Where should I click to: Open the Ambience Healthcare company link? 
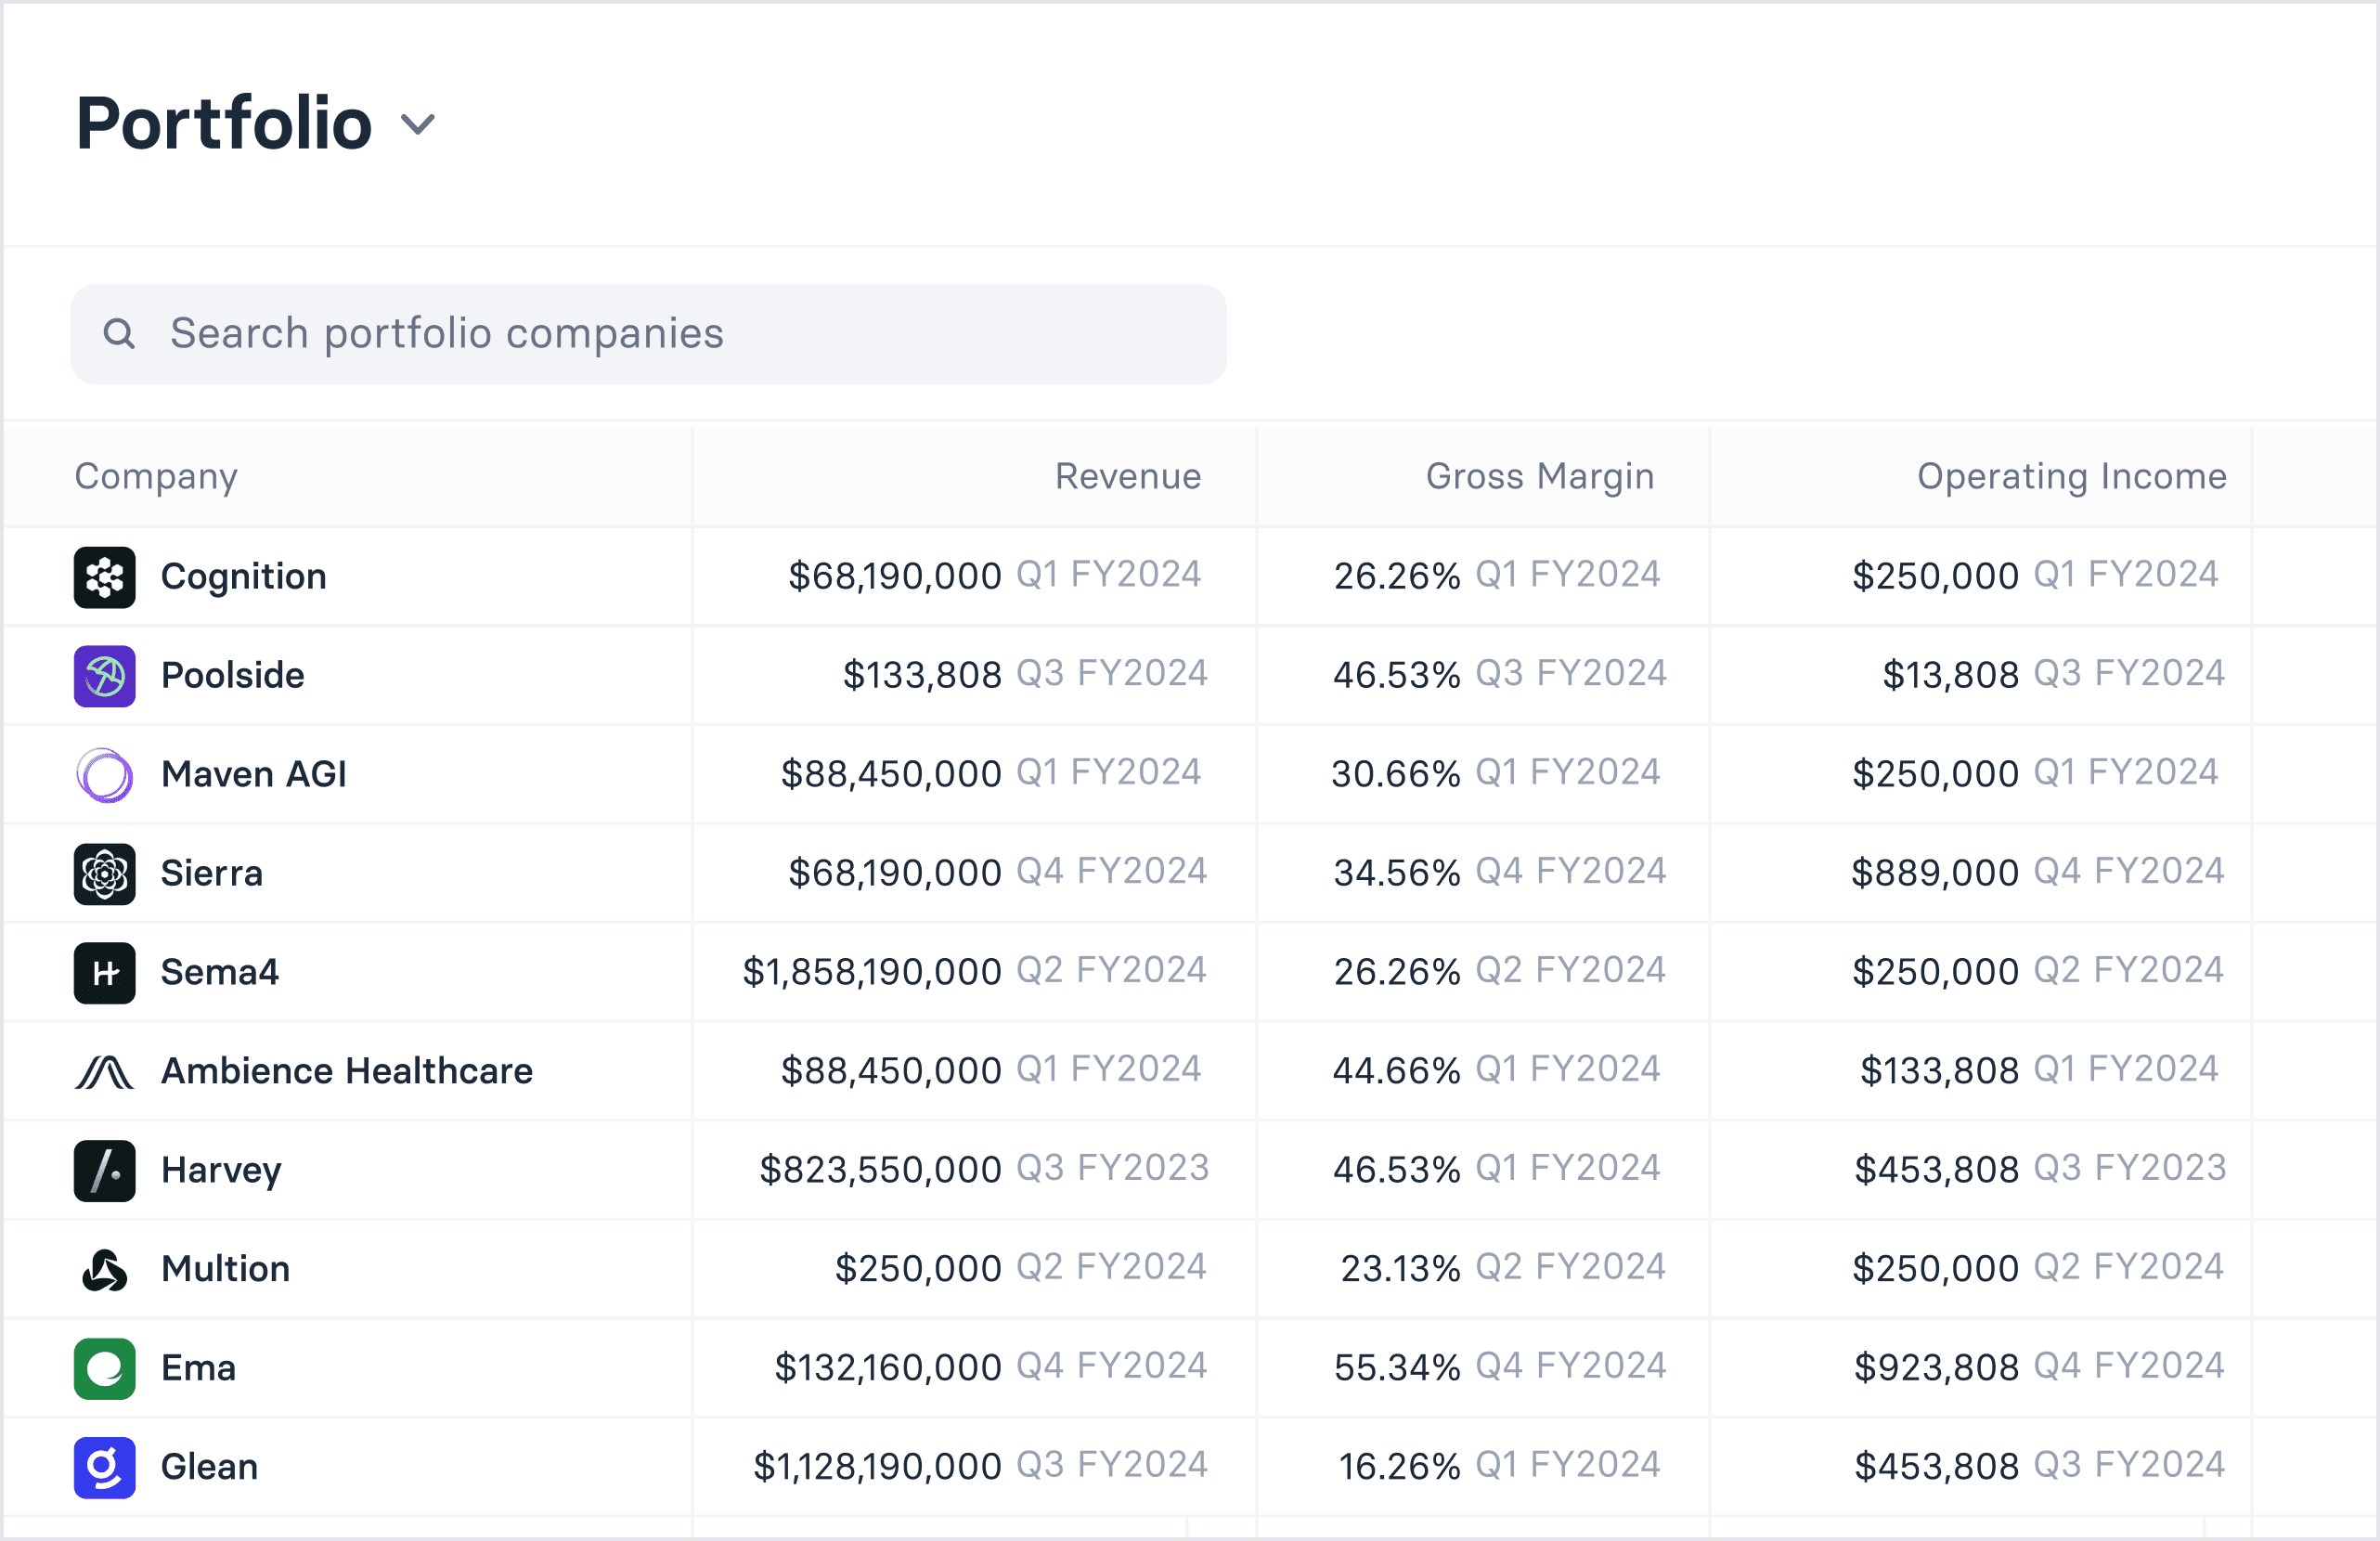coord(346,1072)
